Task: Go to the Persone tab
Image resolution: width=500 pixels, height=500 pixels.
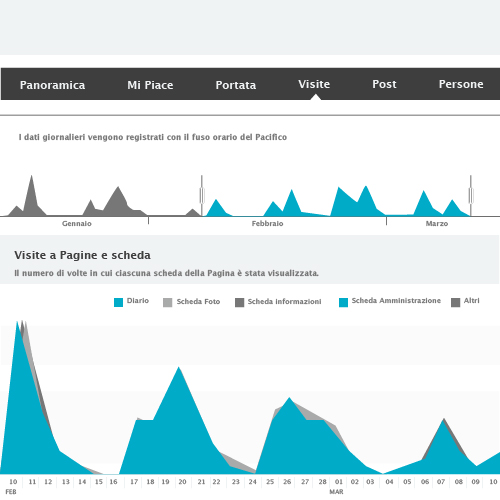Action: click(x=461, y=84)
